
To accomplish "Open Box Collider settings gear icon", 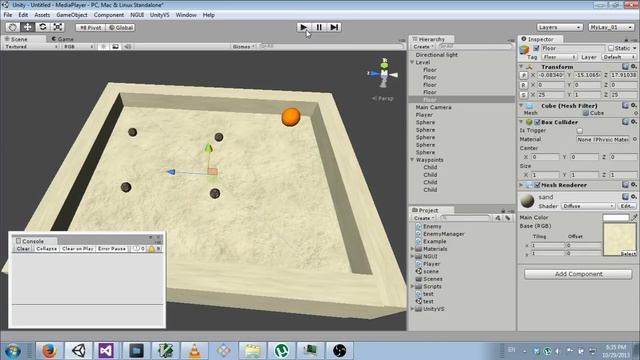I will pos(633,122).
